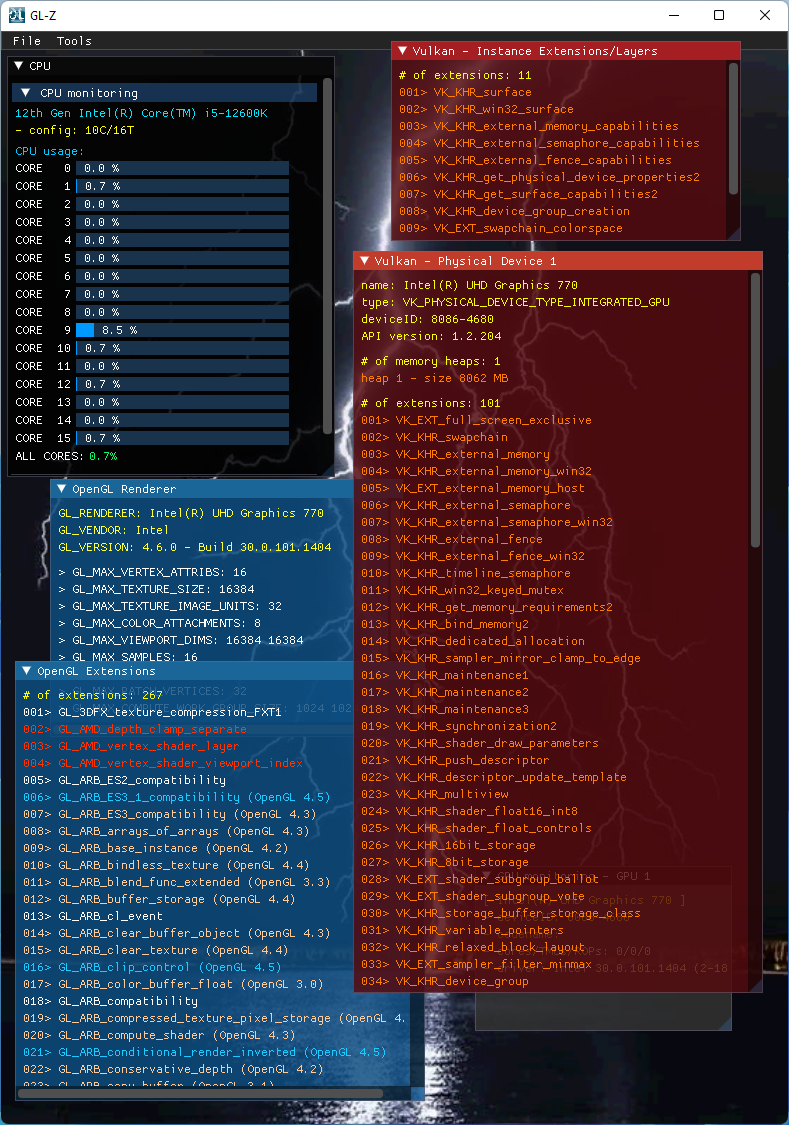Click scrollbar in Vulkan Physical Device window

point(755,410)
